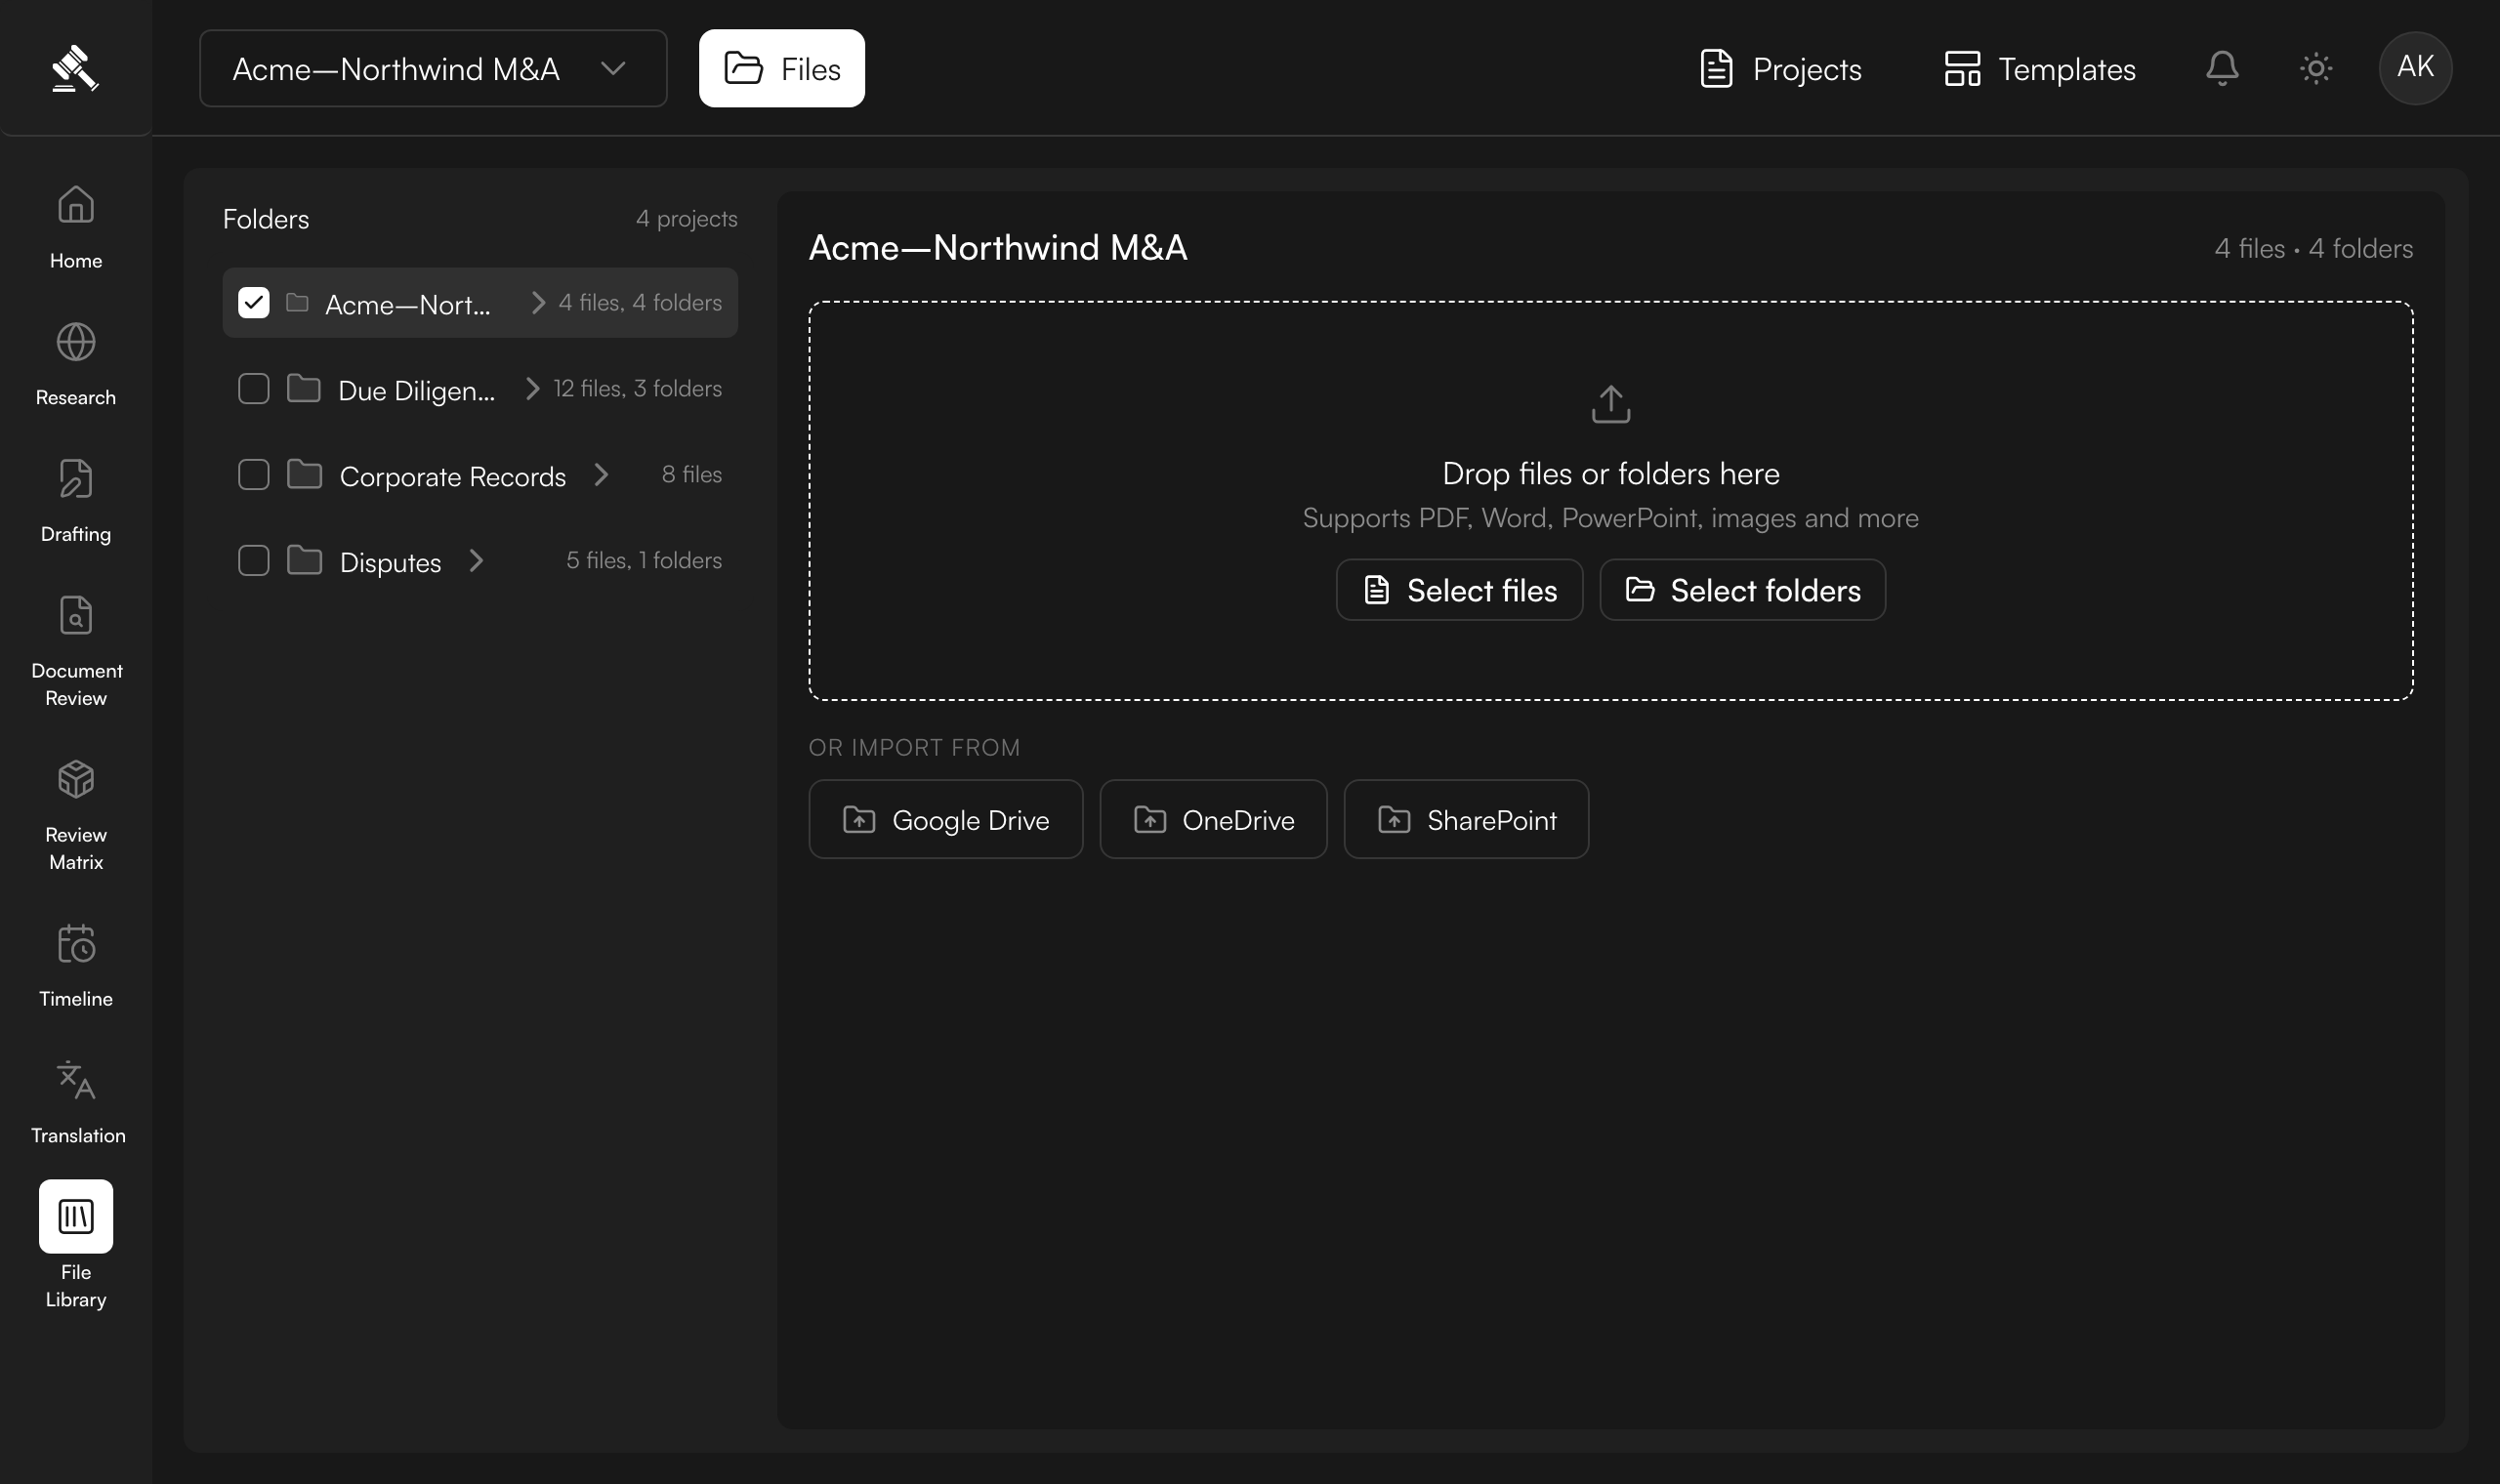
Task: Open the Projects menu item
Action: click(1781, 68)
